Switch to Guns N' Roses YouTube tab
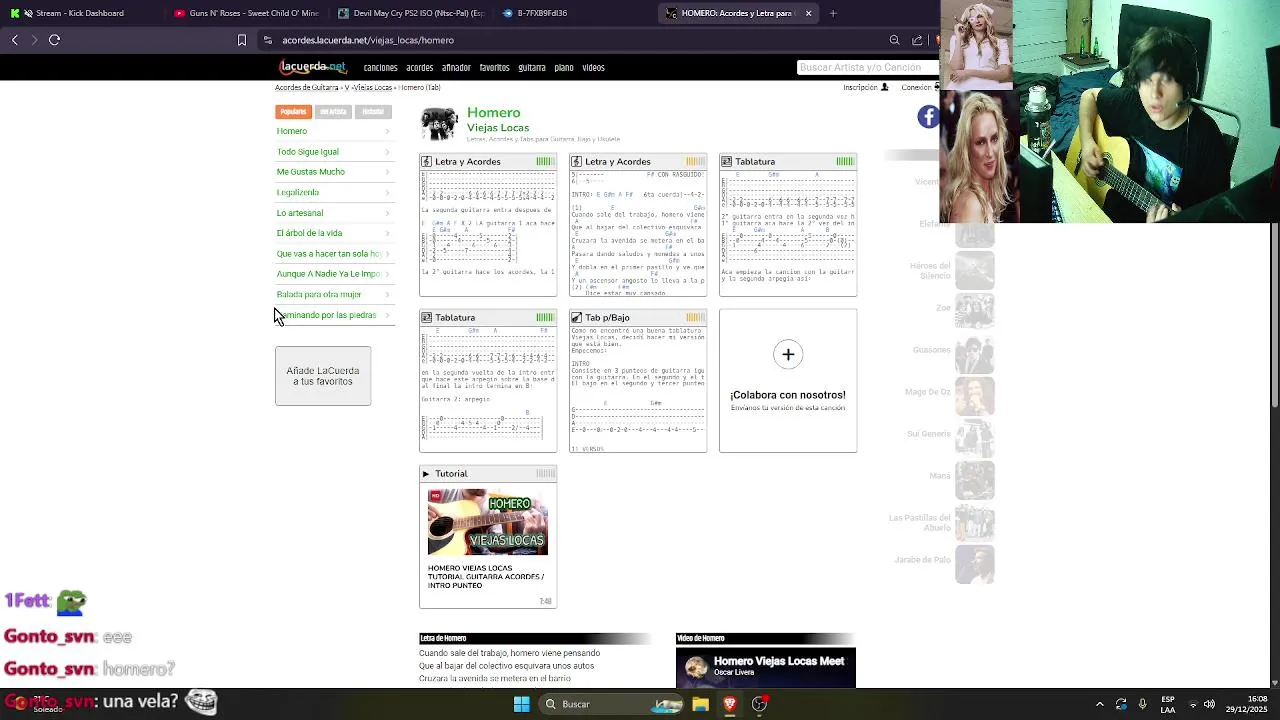 [x=245, y=13]
